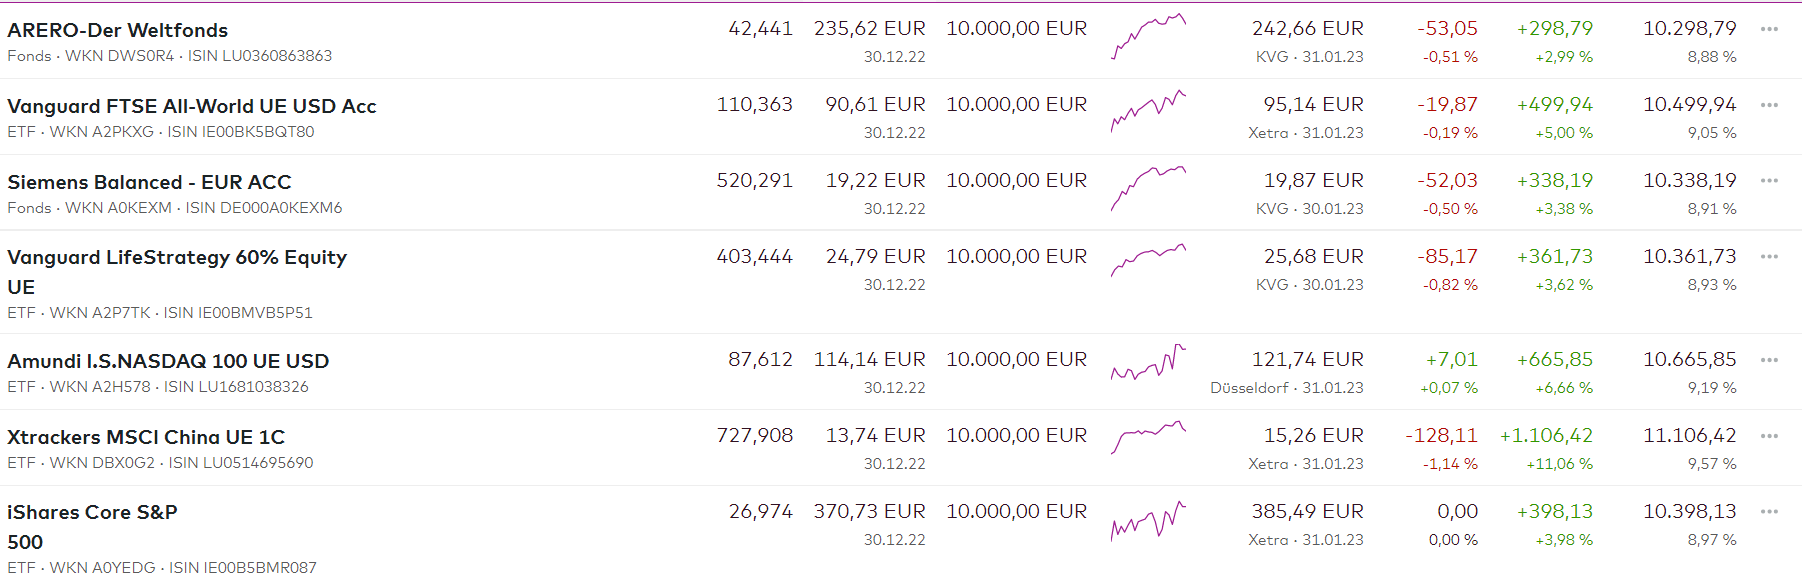Select Amundi I.S.NASDAQ 100 UE USD name

[168, 362]
